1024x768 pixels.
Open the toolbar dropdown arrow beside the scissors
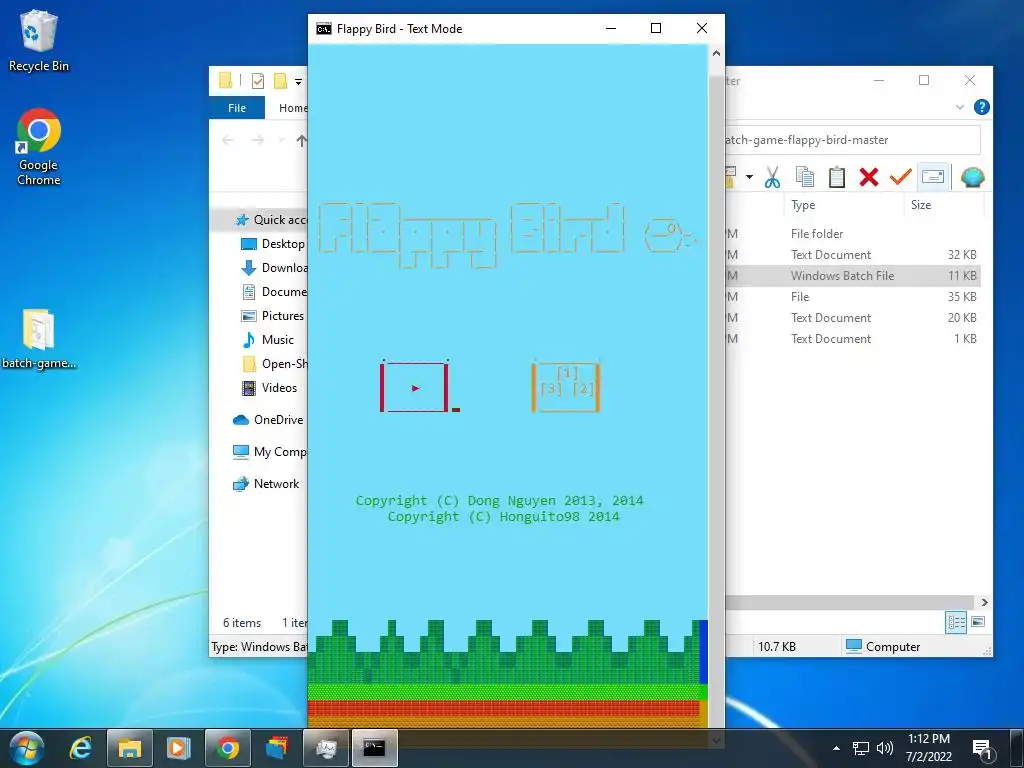pyautogui.click(x=749, y=177)
